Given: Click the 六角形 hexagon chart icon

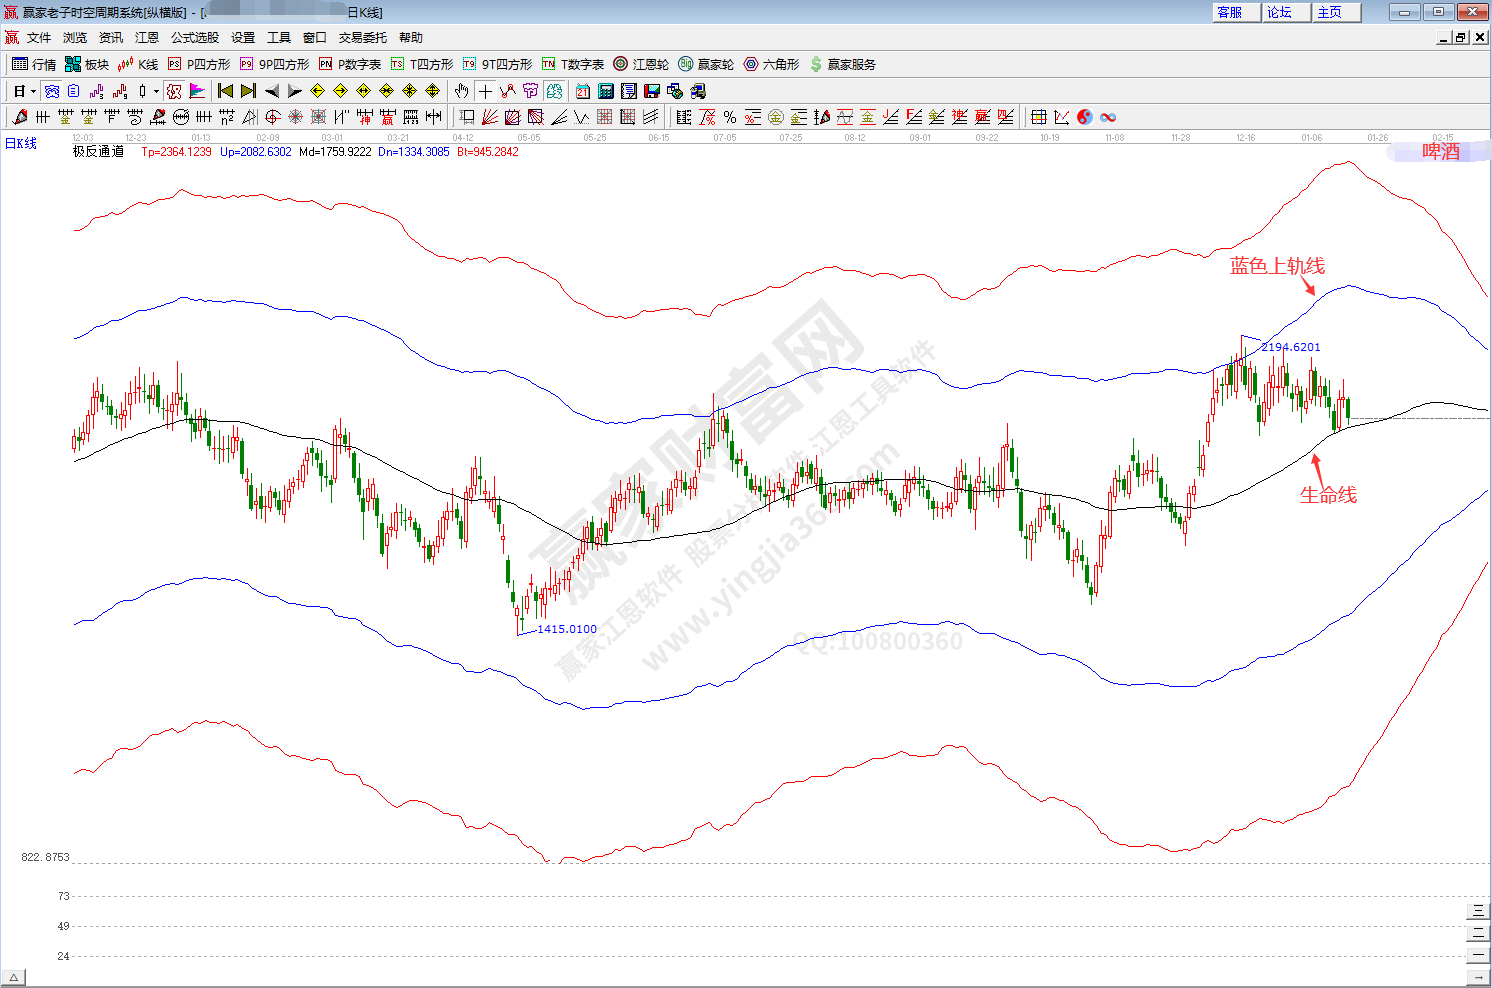Looking at the screenshot, I should pyautogui.click(x=771, y=64).
